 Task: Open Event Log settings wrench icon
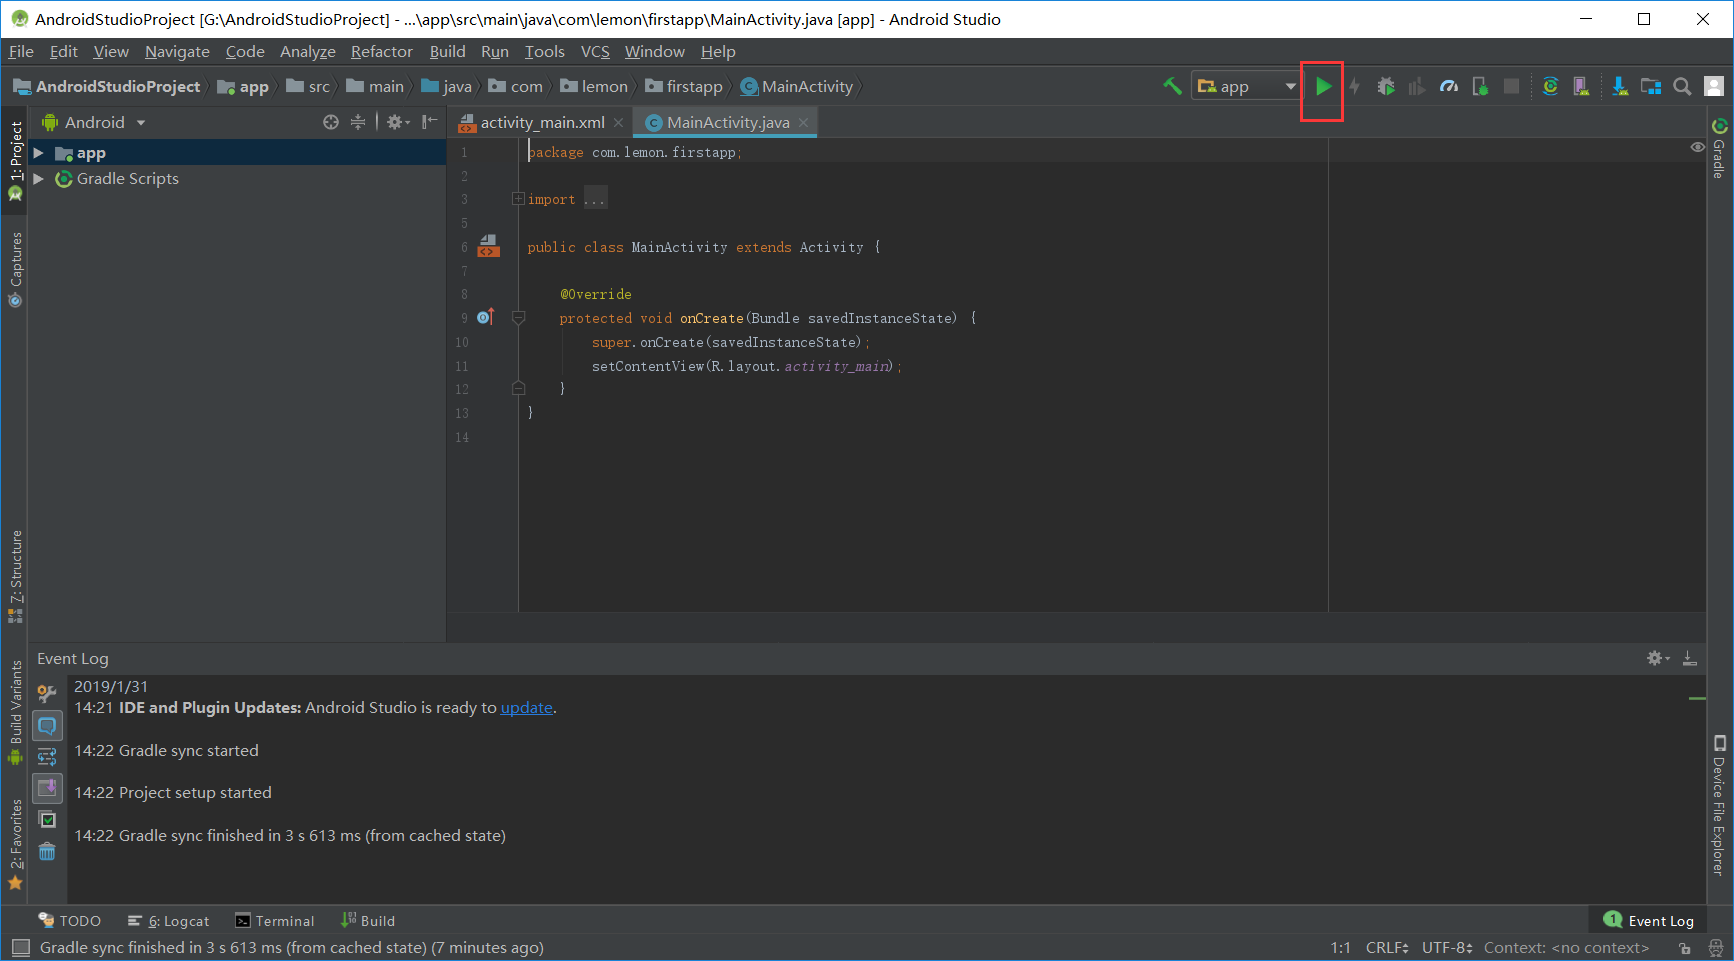point(47,693)
